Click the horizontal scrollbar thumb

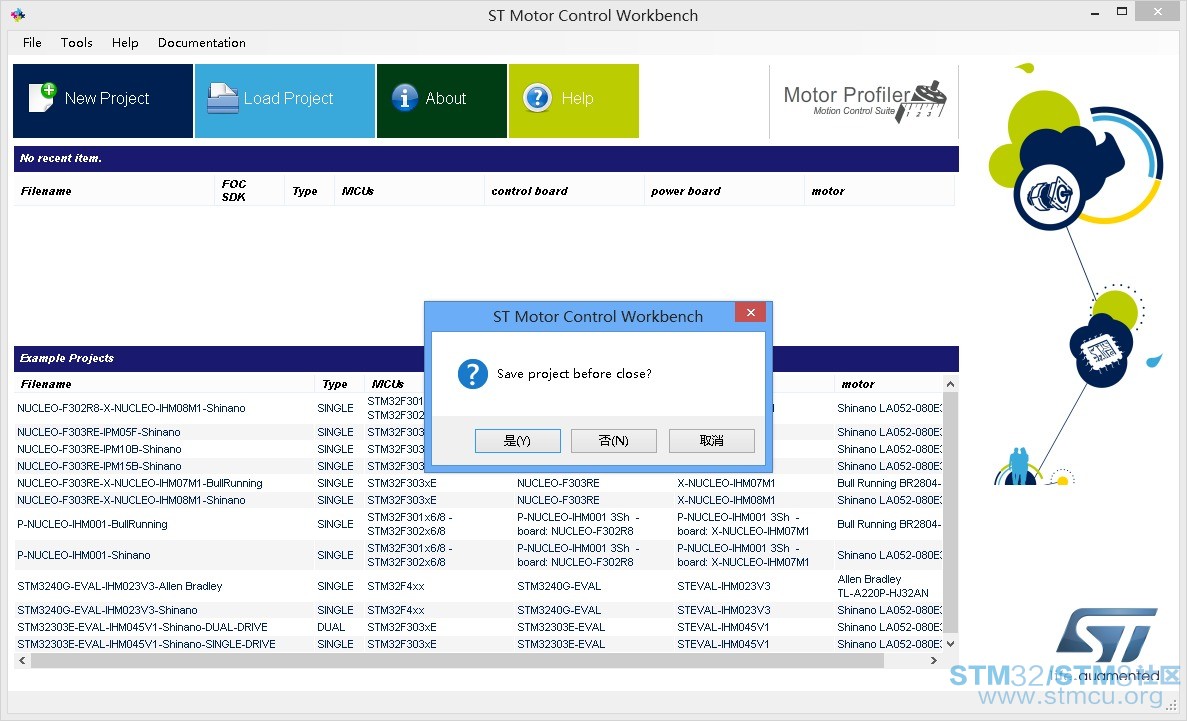pyautogui.click(x=457, y=660)
